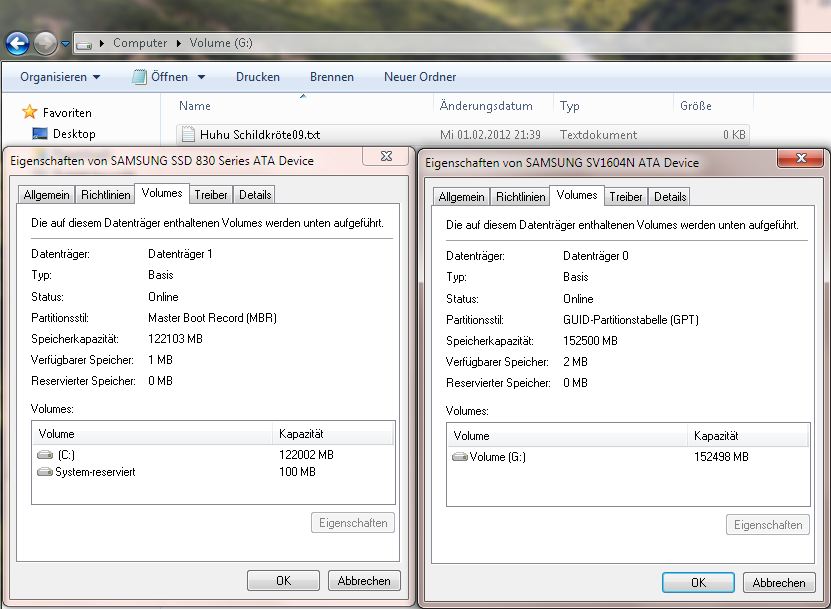The width and height of the screenshot is (831, 609).
Task: Expand the arrow after Computer breadcrumb
Action: [179, 43]
